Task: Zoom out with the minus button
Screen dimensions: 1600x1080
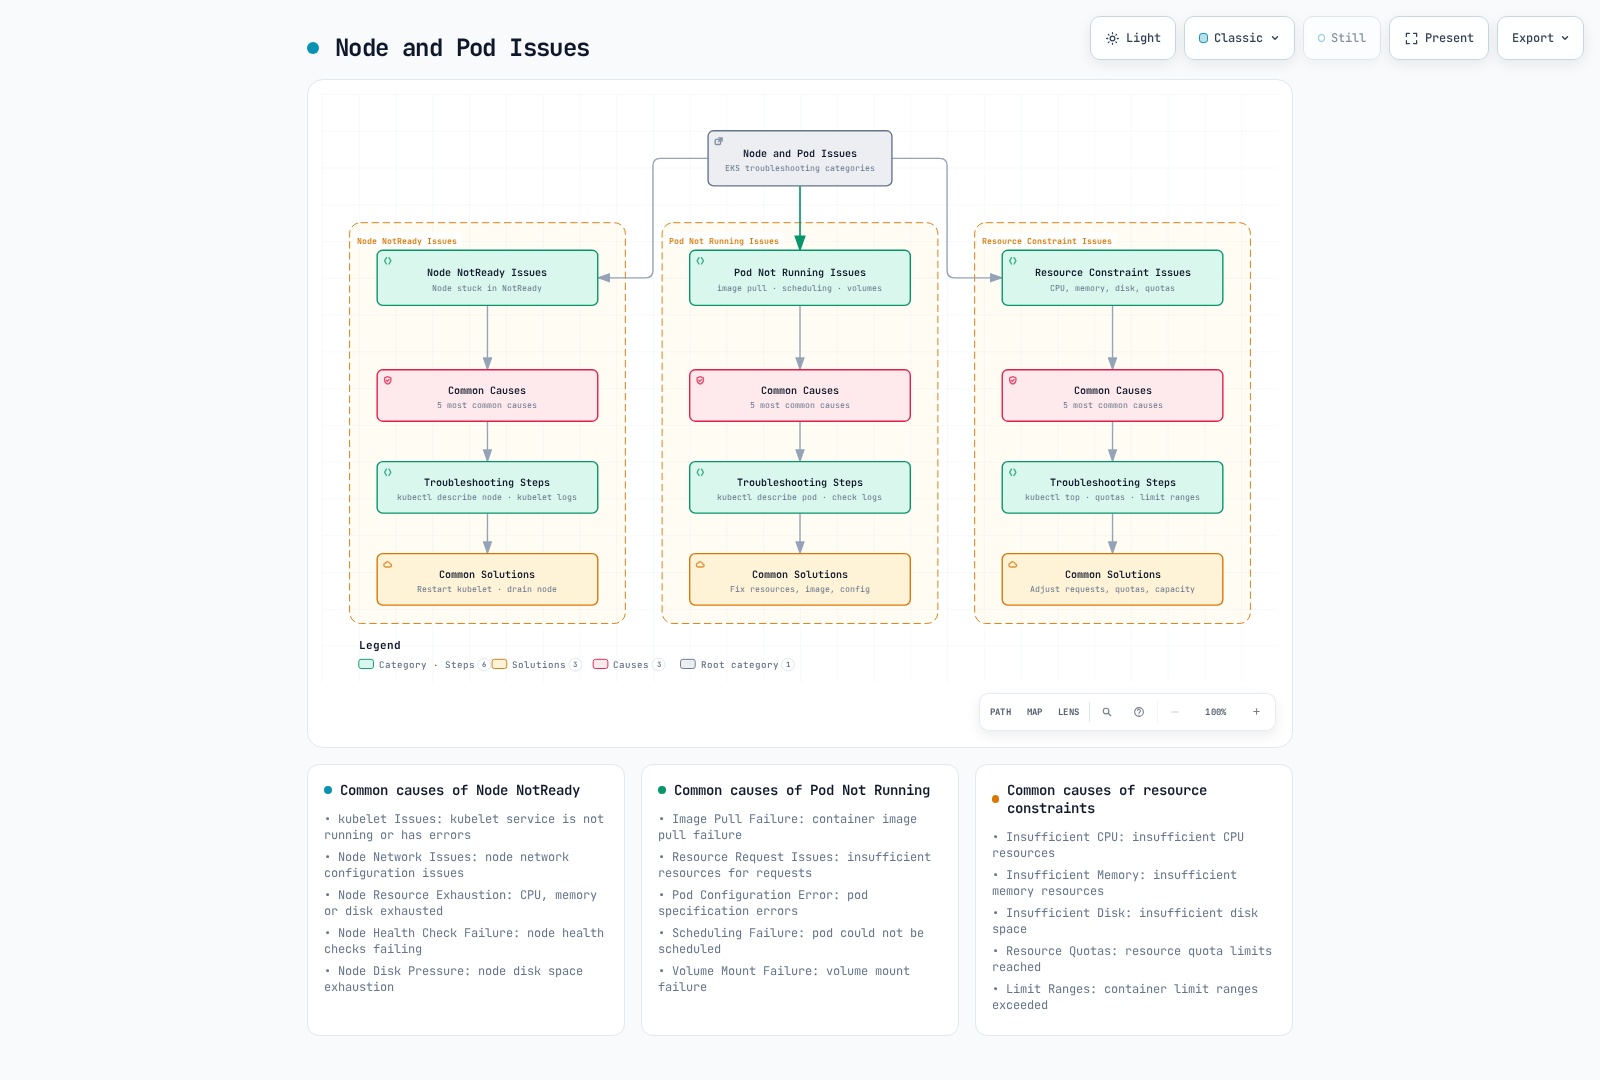Action: 1175,712
